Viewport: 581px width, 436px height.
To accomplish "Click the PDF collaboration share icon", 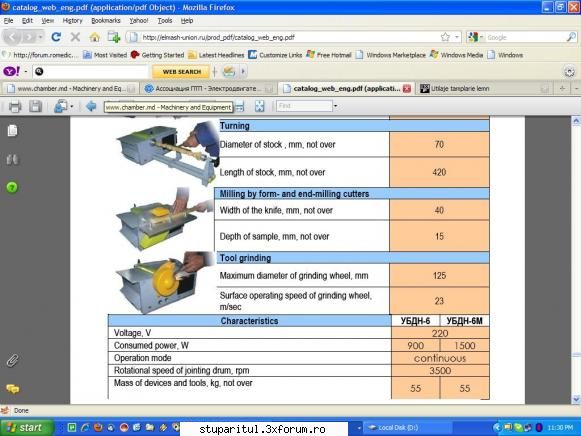I will [60, 107].
